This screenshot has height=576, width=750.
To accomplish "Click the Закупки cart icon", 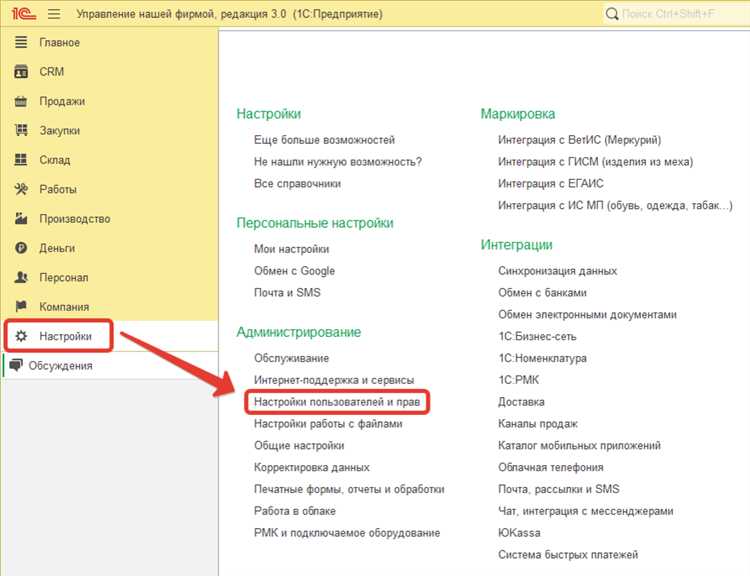I will click(x=21, y=130).
